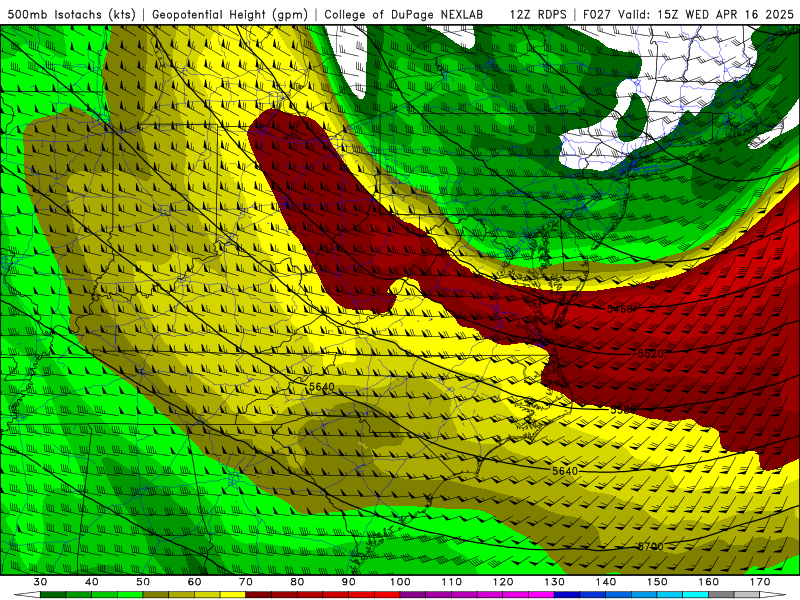Click the 5640 label just above the 5700 contour
This screenshot has width=800, height=600.
click(565, 471)
